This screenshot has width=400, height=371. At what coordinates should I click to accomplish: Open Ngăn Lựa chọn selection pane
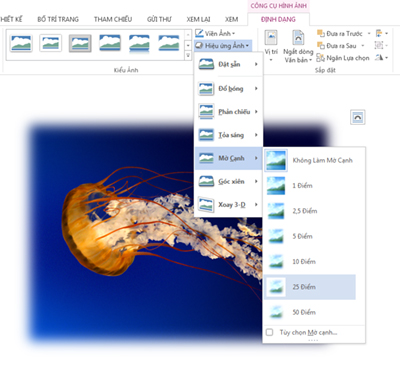[x=343, y=58]
